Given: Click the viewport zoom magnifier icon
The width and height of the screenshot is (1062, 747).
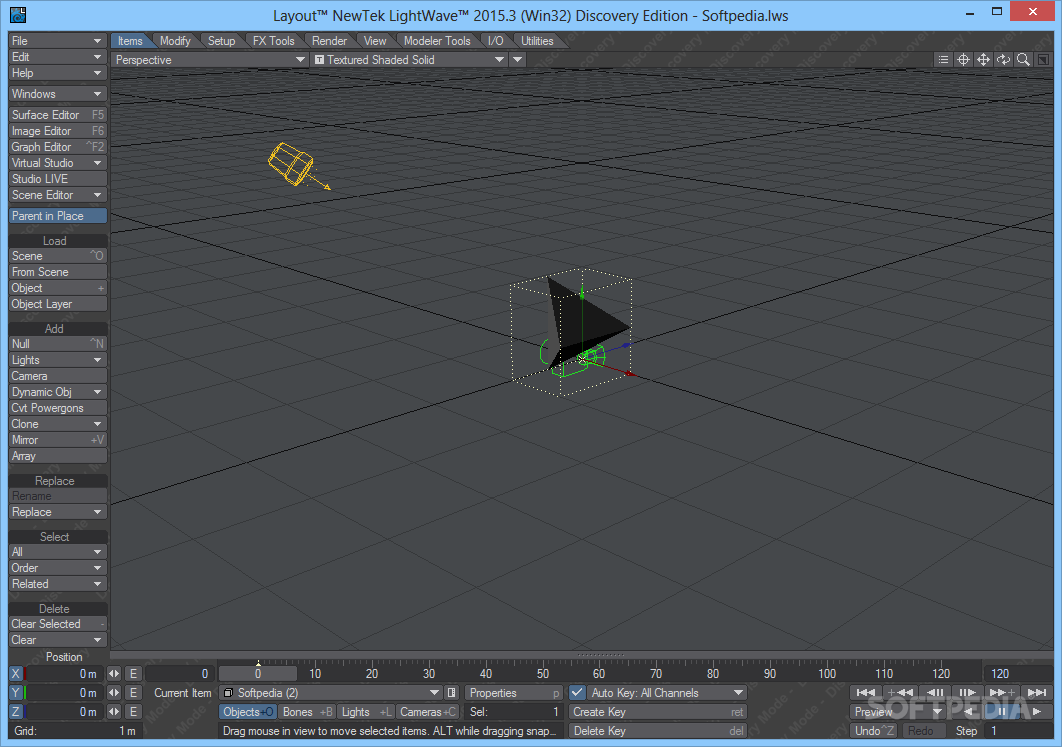Looking at the screenshot, I should point(1023,60).
